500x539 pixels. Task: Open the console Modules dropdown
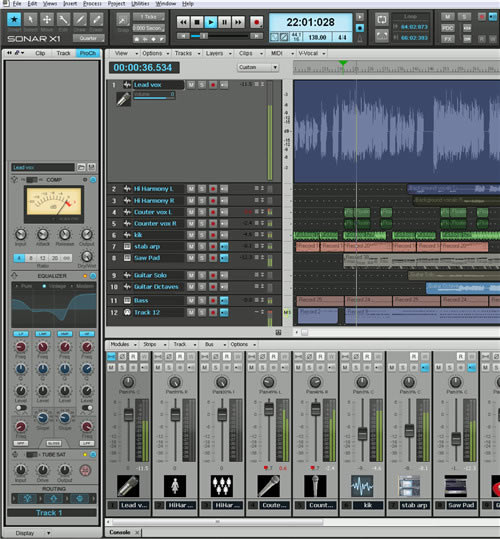(x=123, y=344)
